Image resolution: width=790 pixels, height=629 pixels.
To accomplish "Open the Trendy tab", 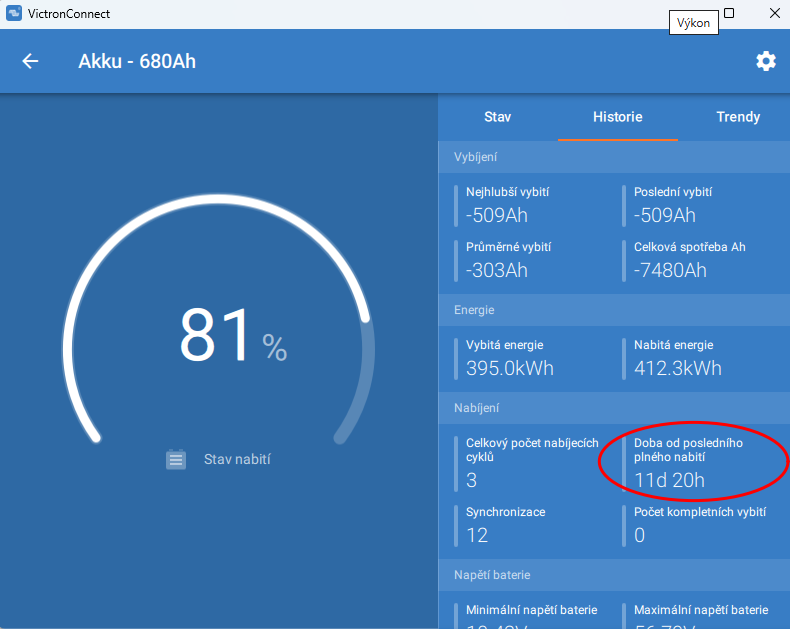I will pyautogui.click(x=738, y=117).
